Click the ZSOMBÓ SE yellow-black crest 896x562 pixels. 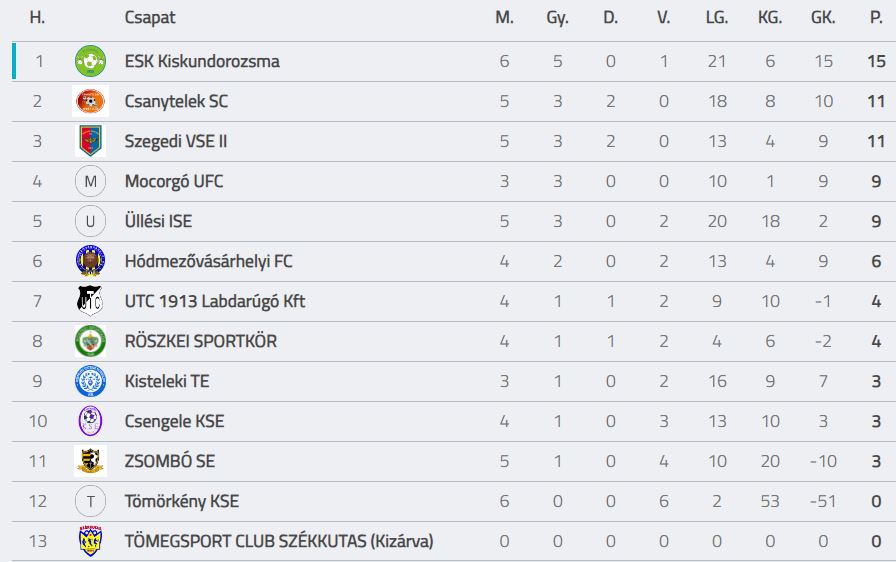90,461
